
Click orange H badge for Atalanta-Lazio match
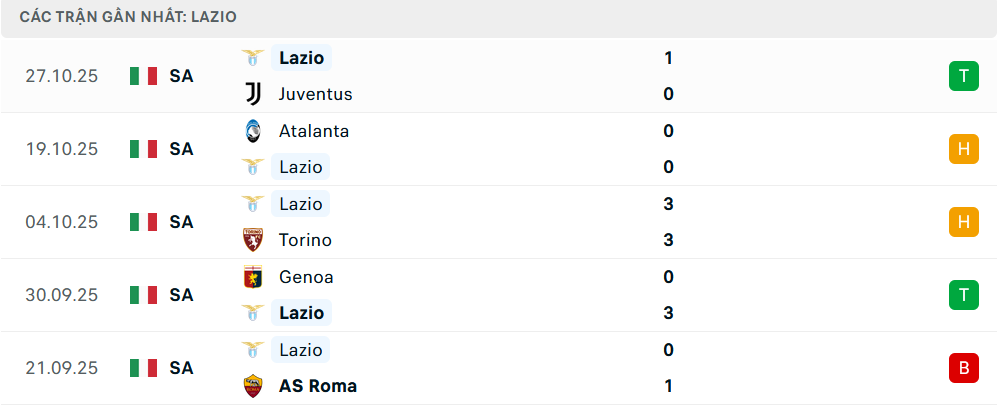click(x=963, y=149)
